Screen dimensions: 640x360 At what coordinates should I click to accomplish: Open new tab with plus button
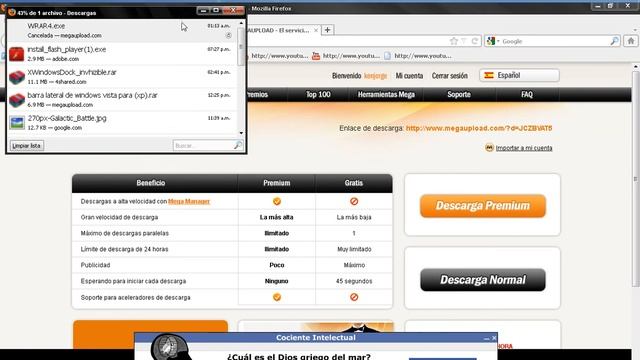(327, 30)
